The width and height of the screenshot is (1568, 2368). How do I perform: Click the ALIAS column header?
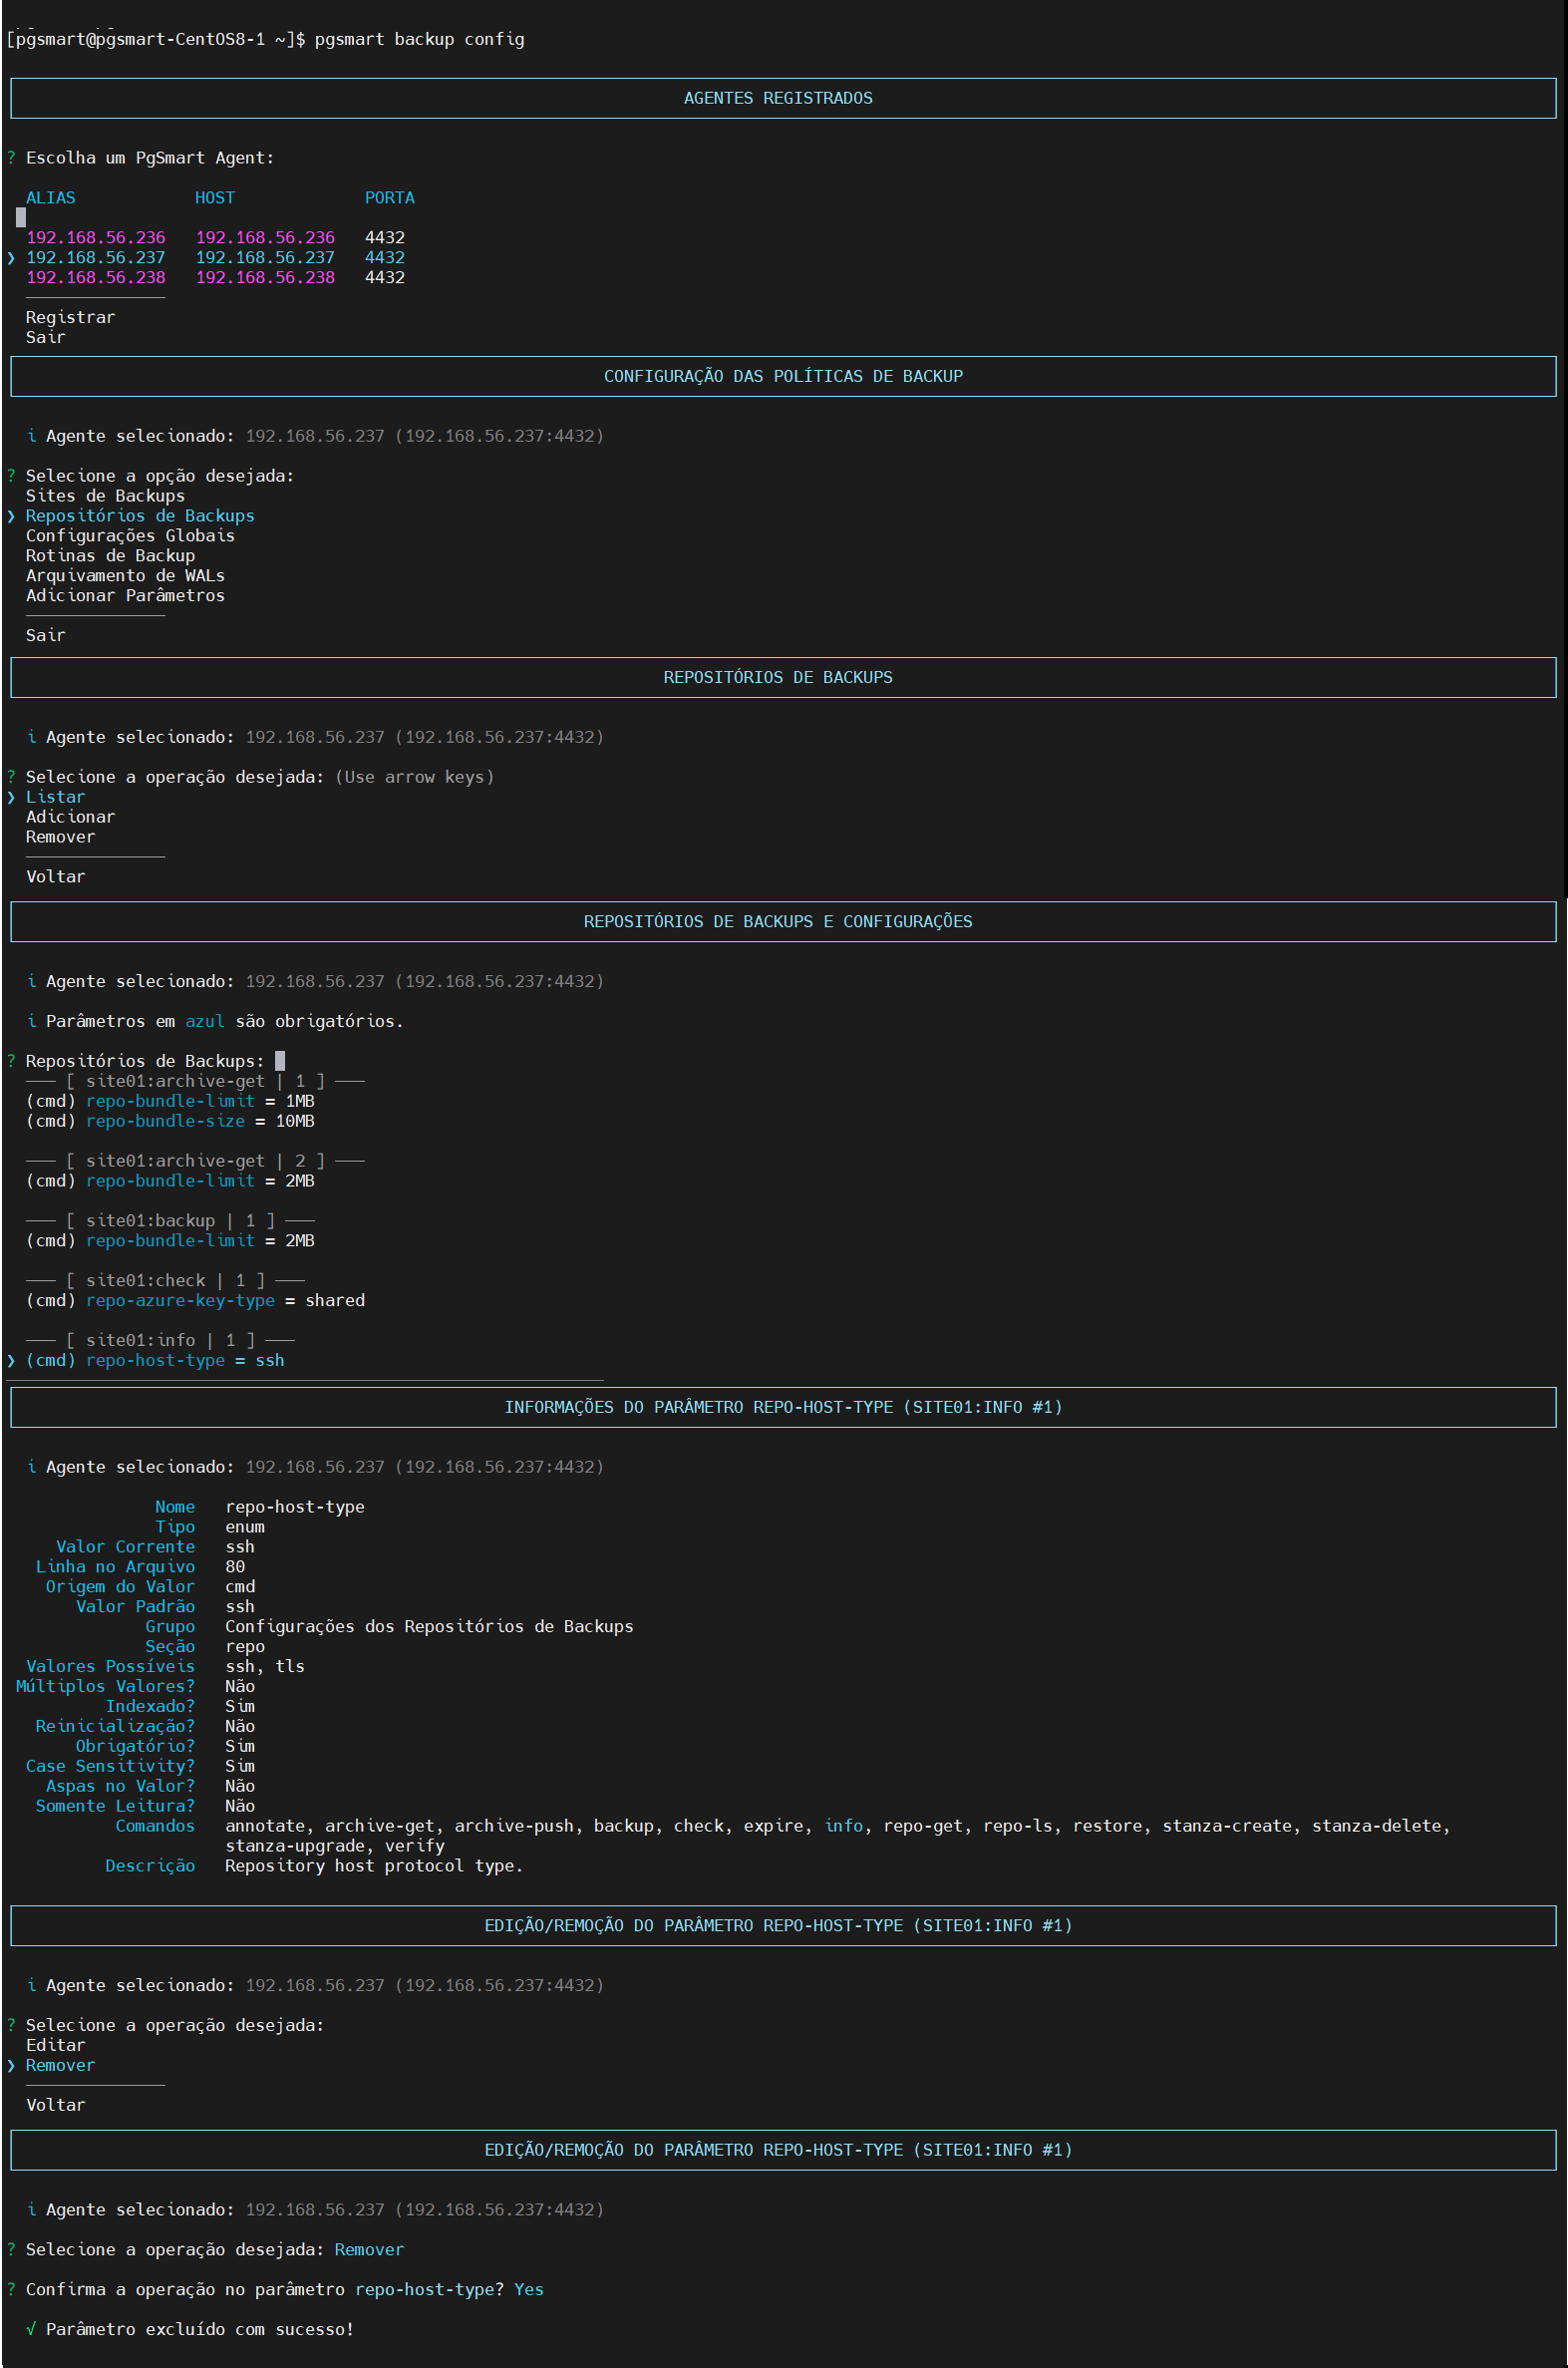pyautogui.click(x=50, y=198)
